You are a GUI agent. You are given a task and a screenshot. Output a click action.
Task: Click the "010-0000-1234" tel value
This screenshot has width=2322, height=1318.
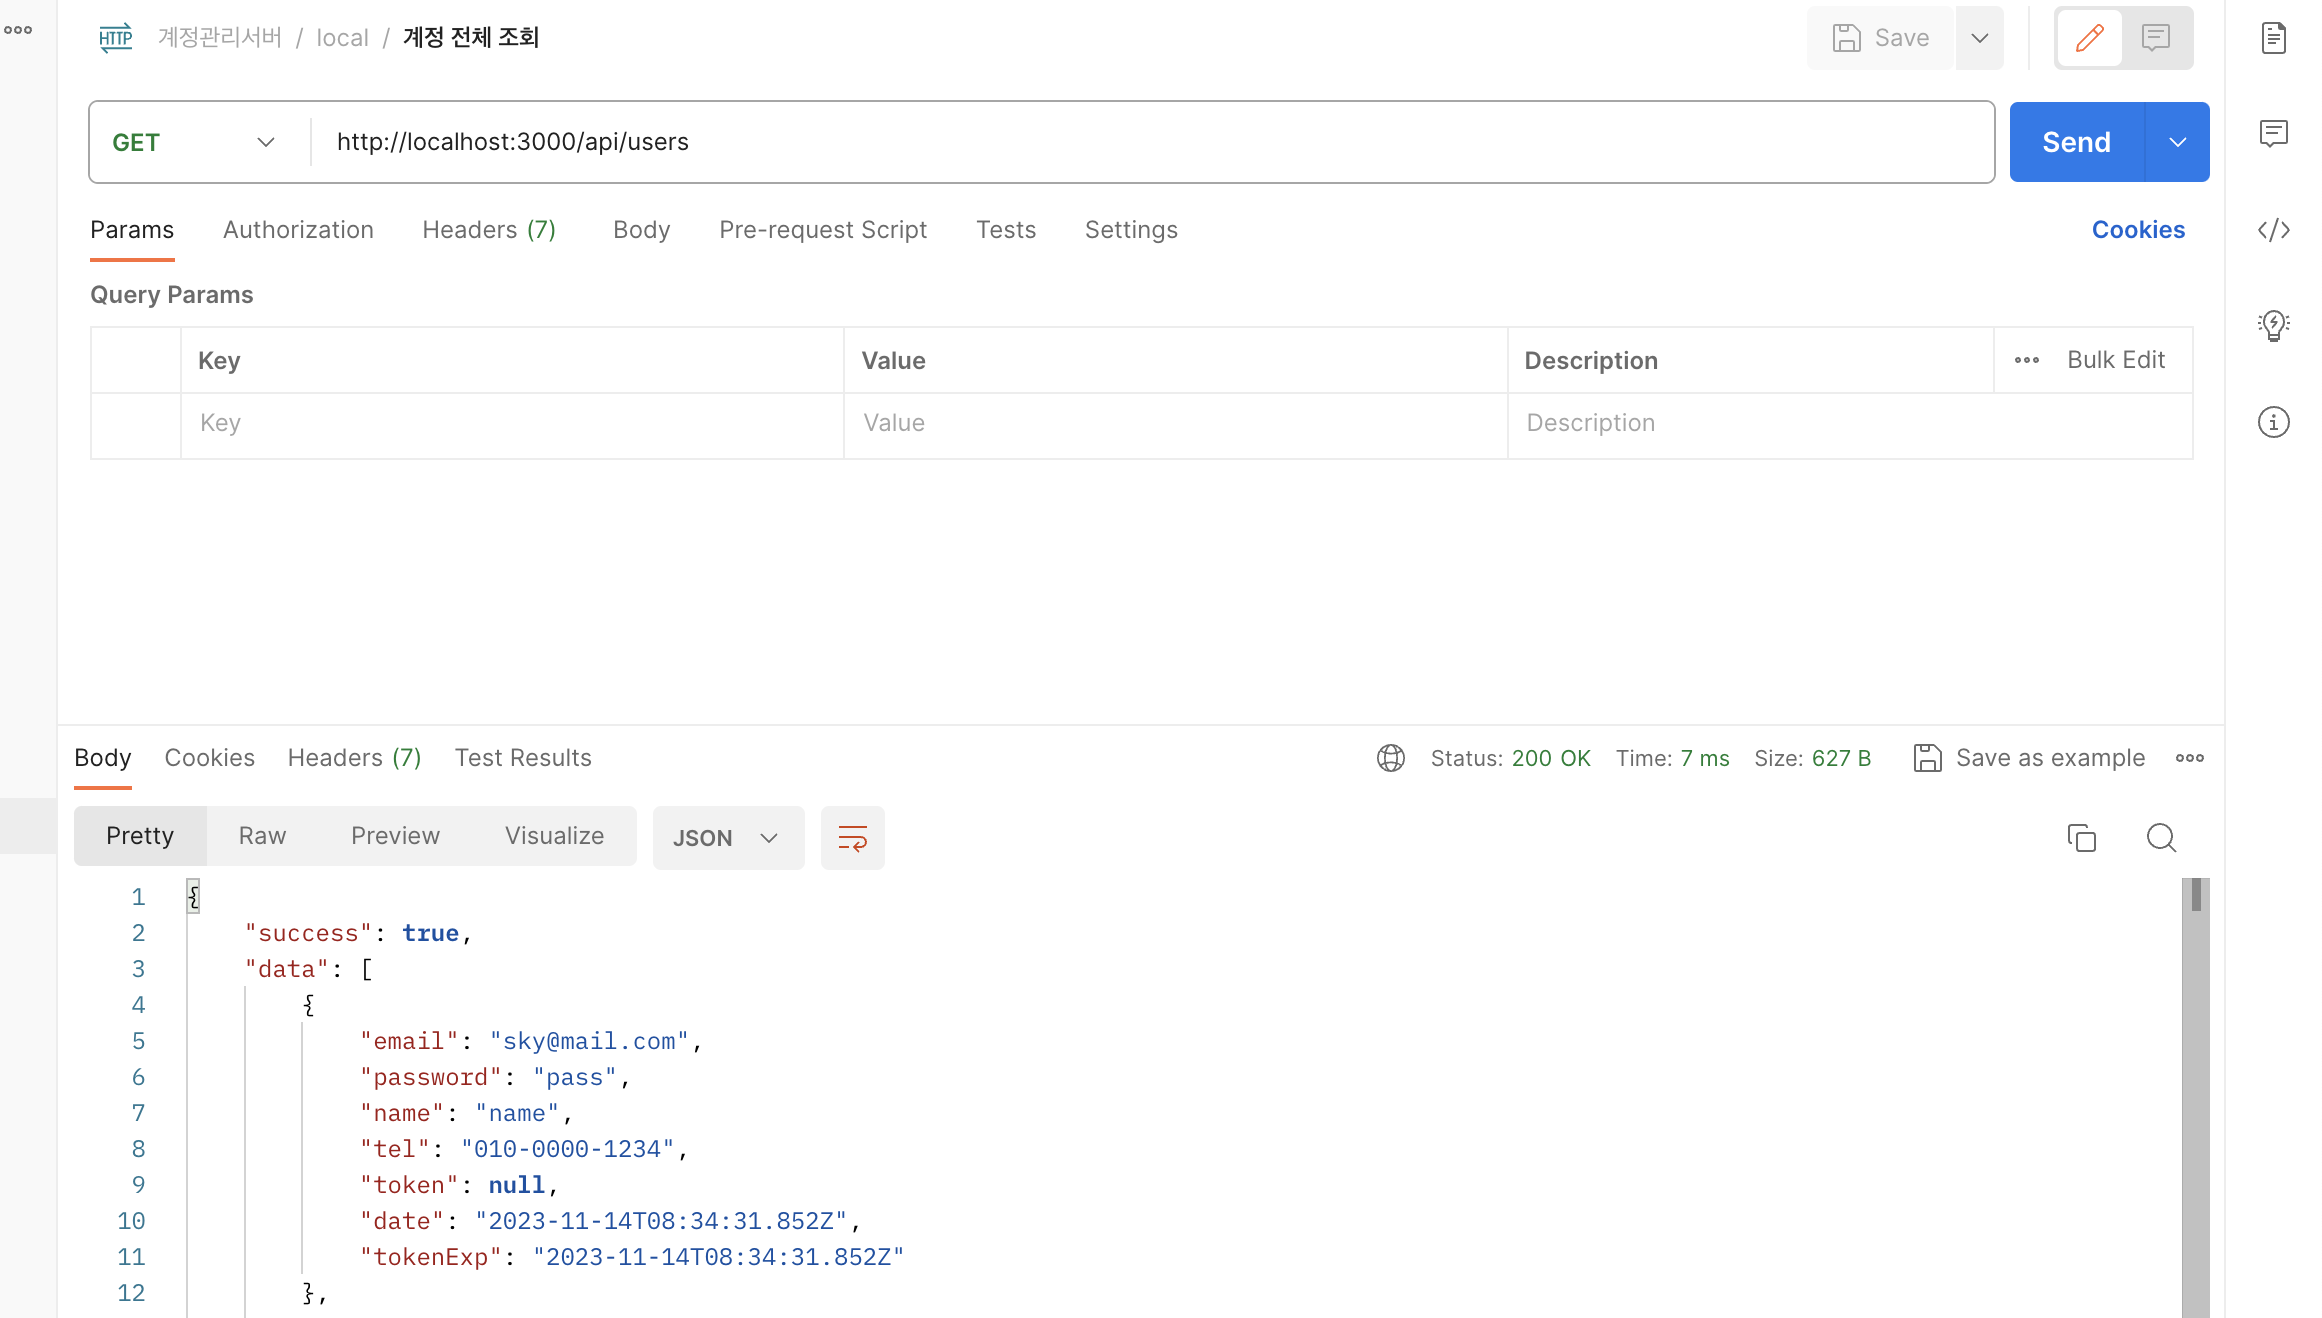(x=567, y=1149)
